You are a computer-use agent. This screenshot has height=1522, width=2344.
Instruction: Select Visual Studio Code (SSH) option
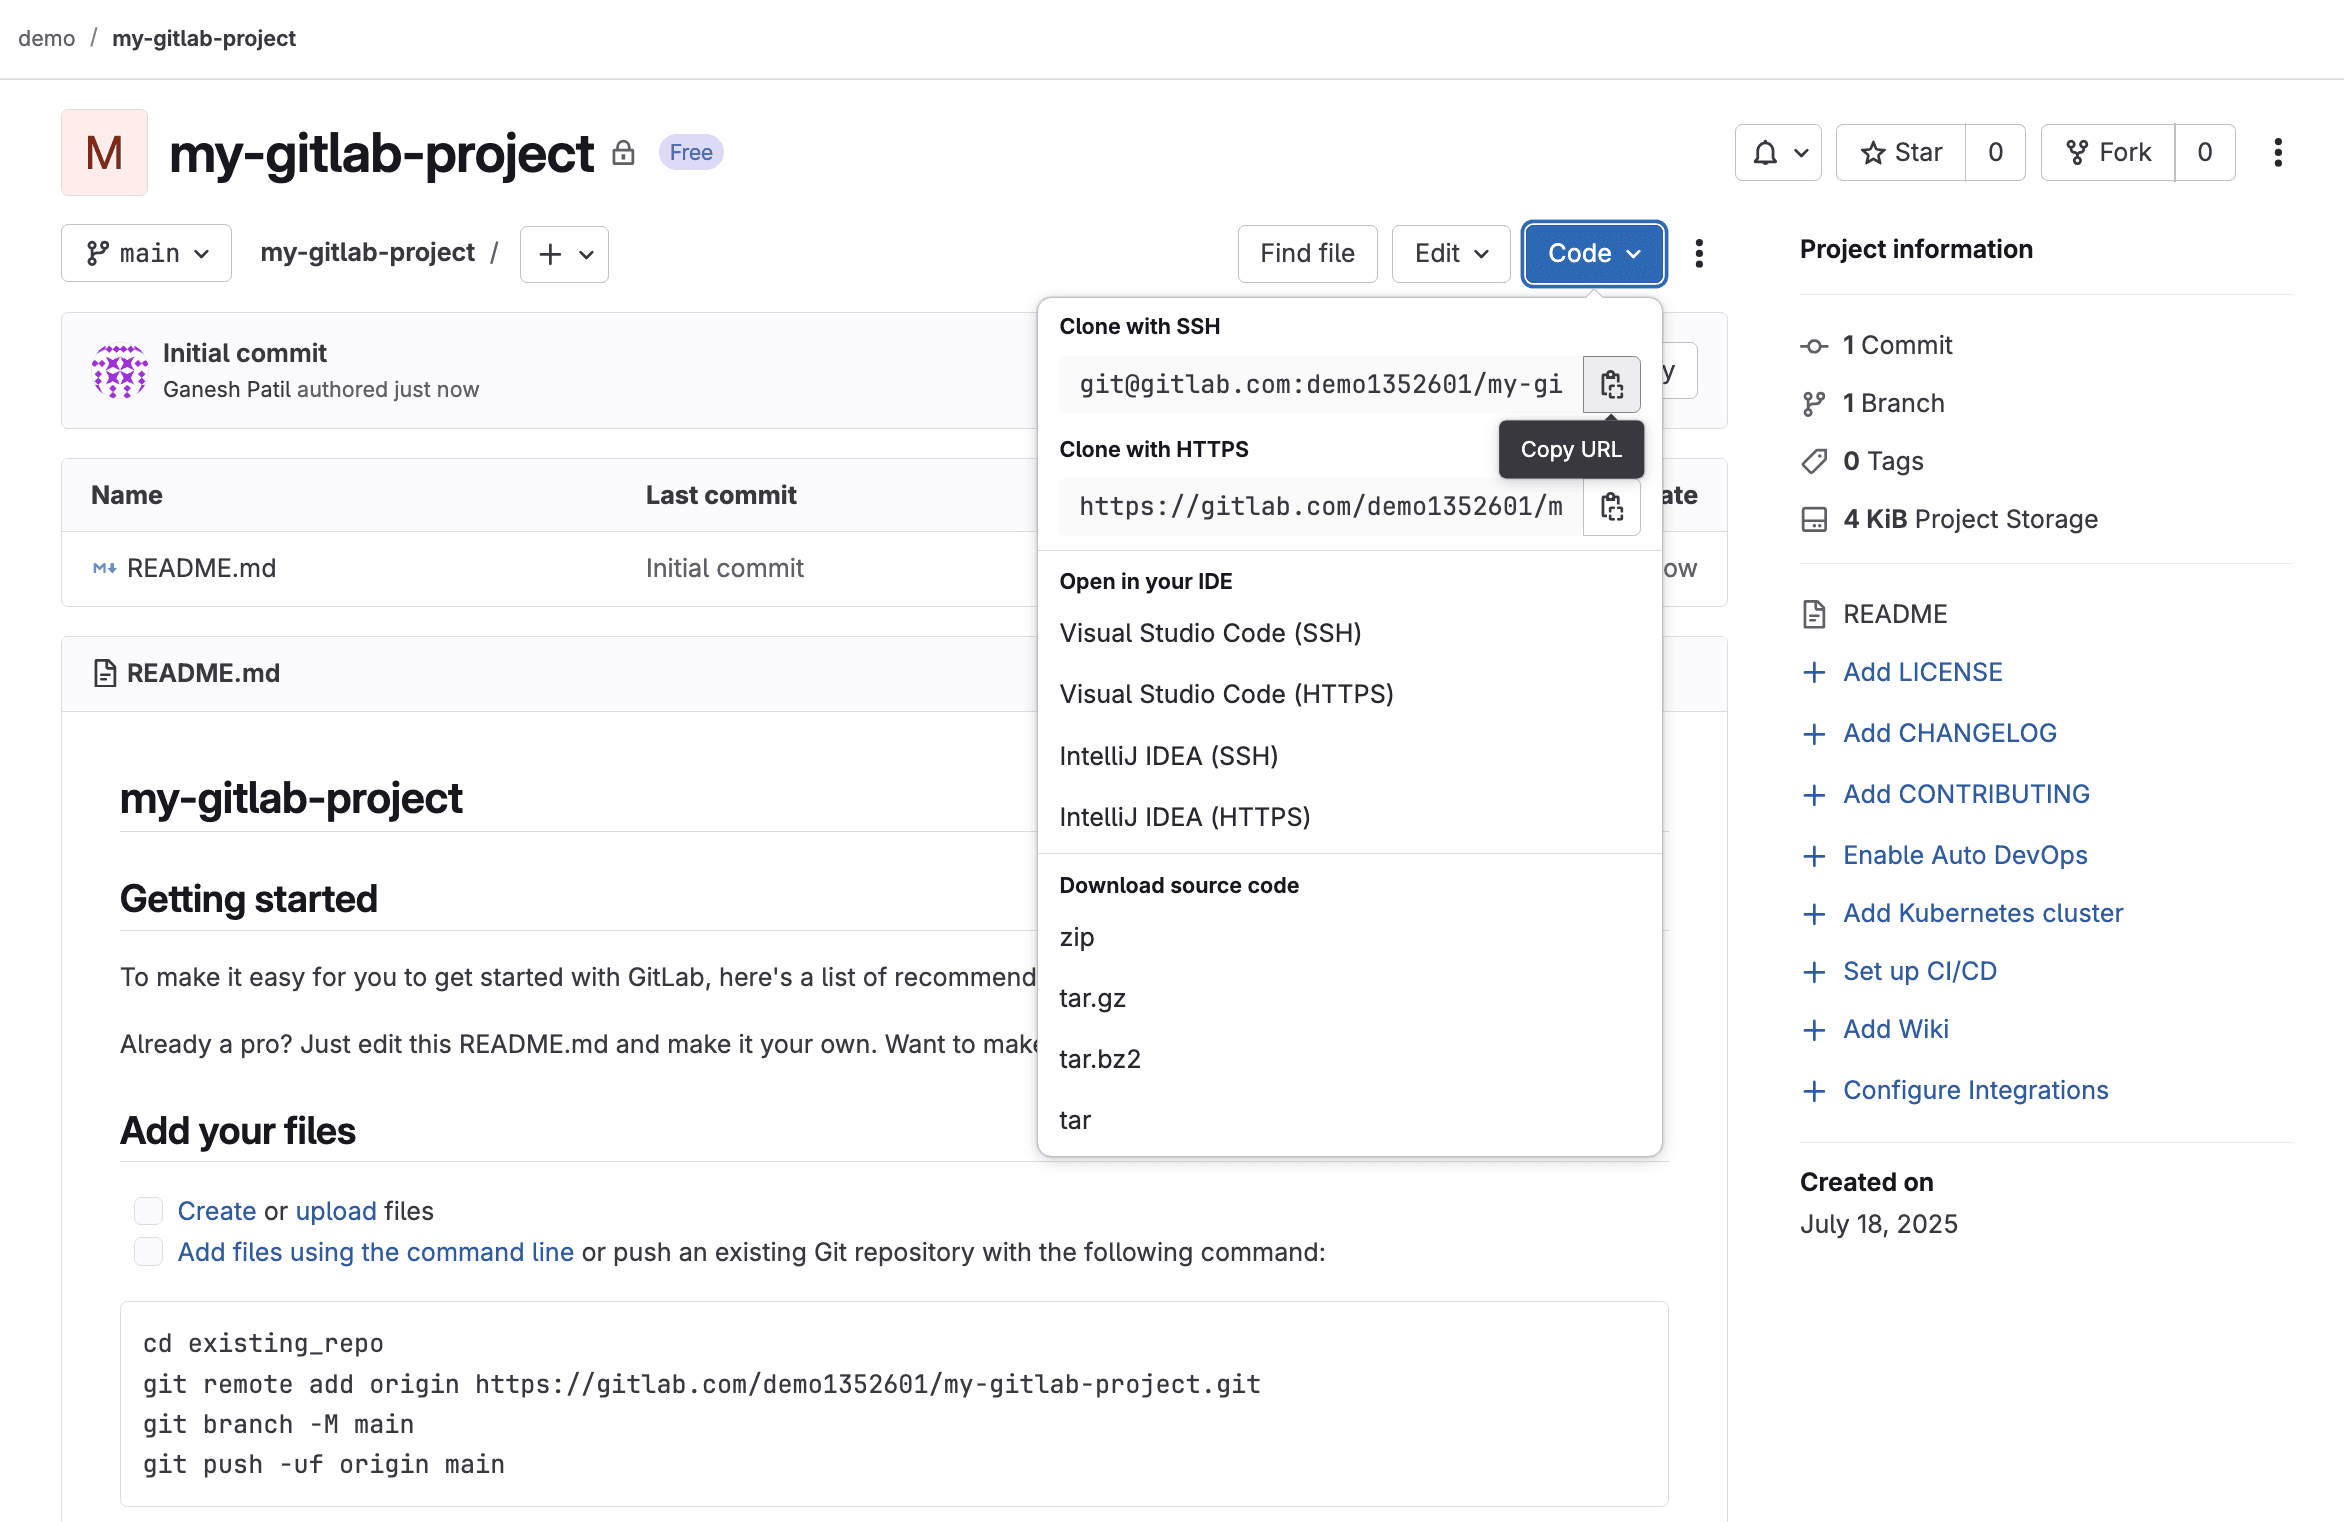(x=1211, y=632)
